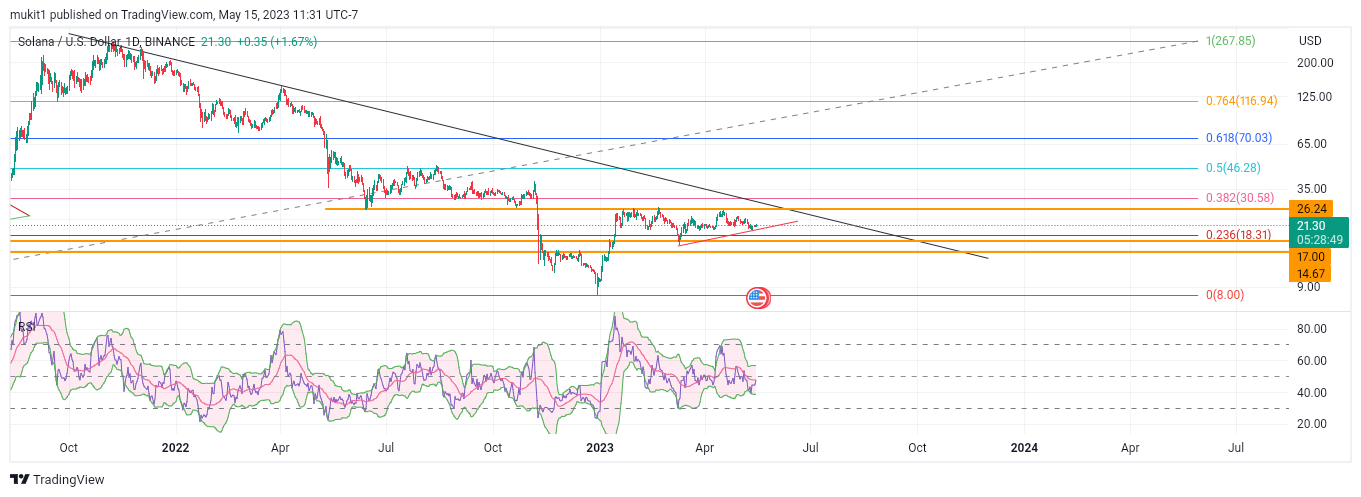This screenshot has height=497, width=1361.
Task: Click the 125.00 price axis value
Action: click(x=1316, y=97)
